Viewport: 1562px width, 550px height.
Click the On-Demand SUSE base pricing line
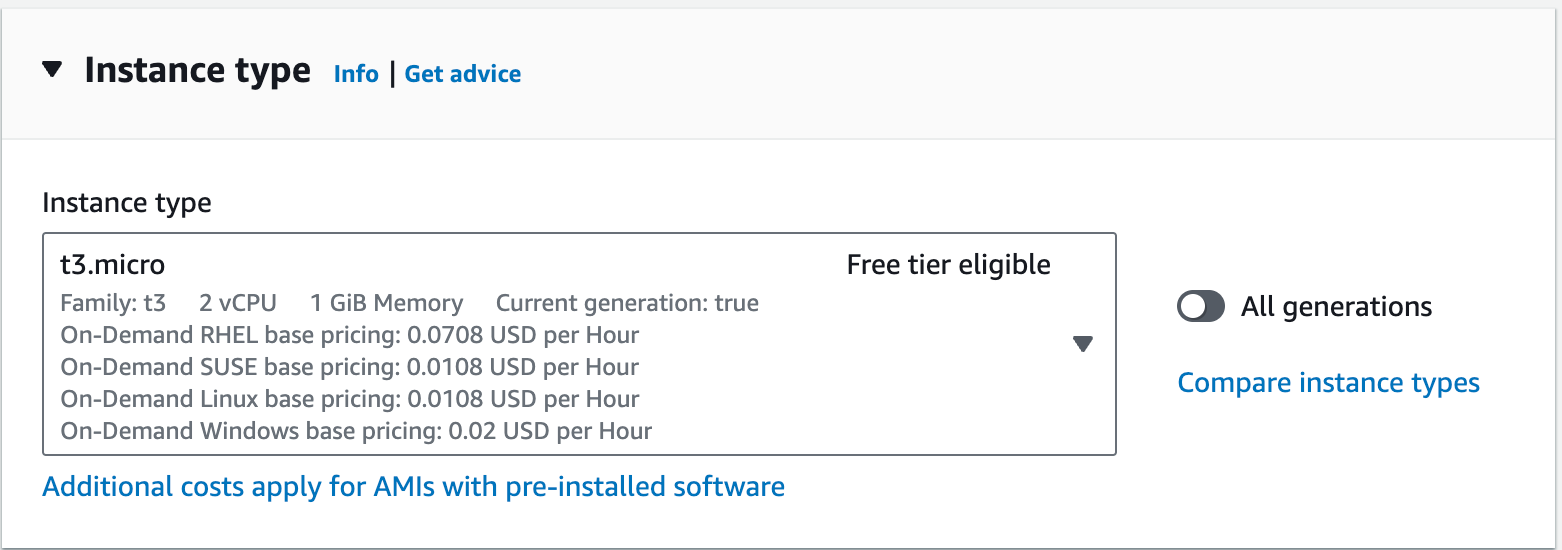(x=349, y=367)
